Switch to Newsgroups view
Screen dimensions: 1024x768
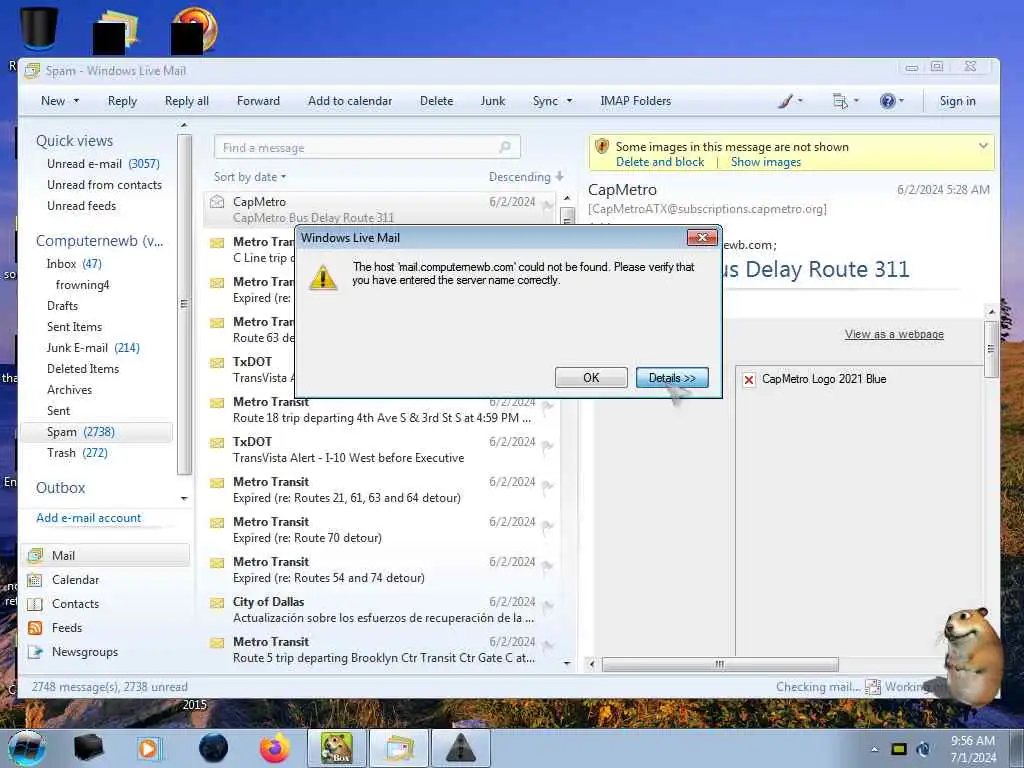[x=84, y=652]
